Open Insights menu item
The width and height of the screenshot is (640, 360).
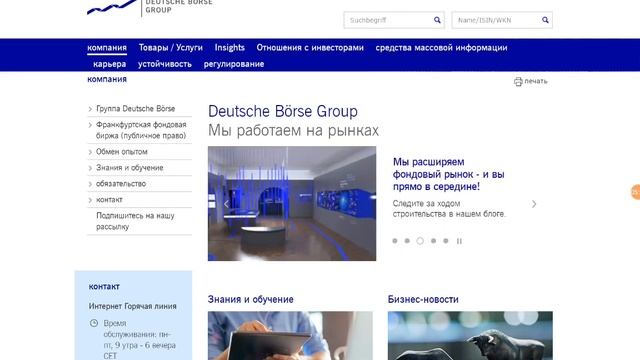[229, 48]
